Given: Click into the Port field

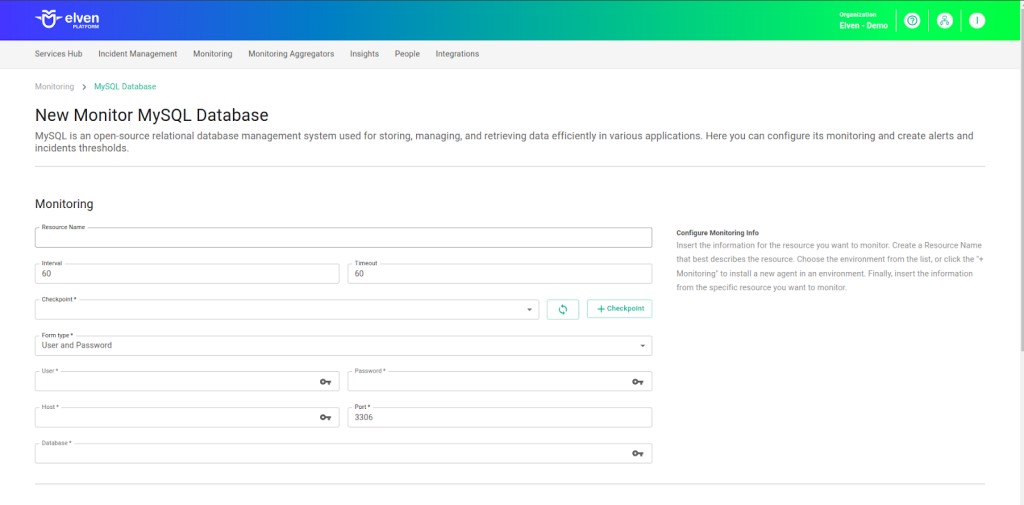Looking at the screenshot, I should point(499,418).
